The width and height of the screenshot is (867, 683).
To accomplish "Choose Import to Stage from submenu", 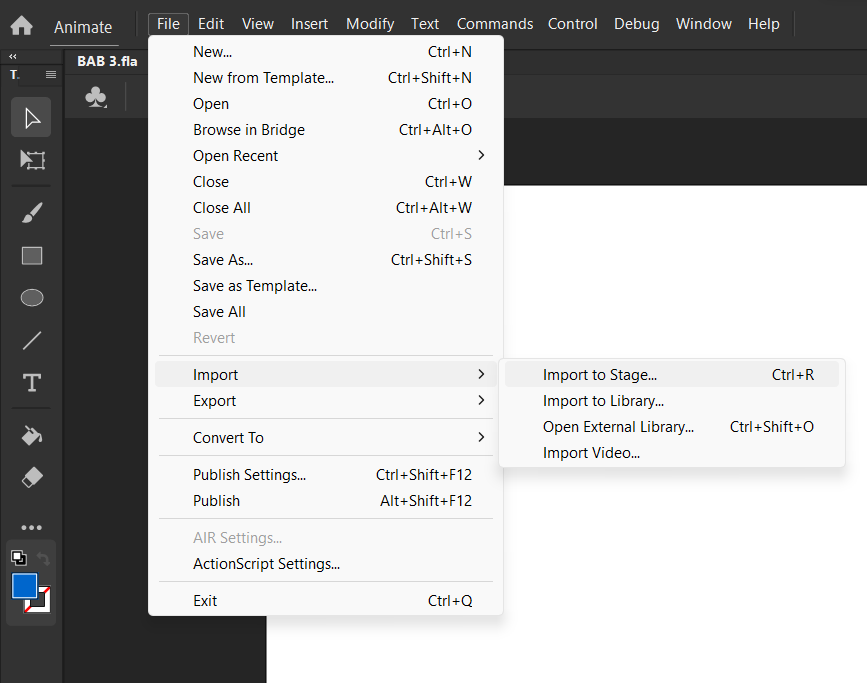I will [x=672, y=375].
